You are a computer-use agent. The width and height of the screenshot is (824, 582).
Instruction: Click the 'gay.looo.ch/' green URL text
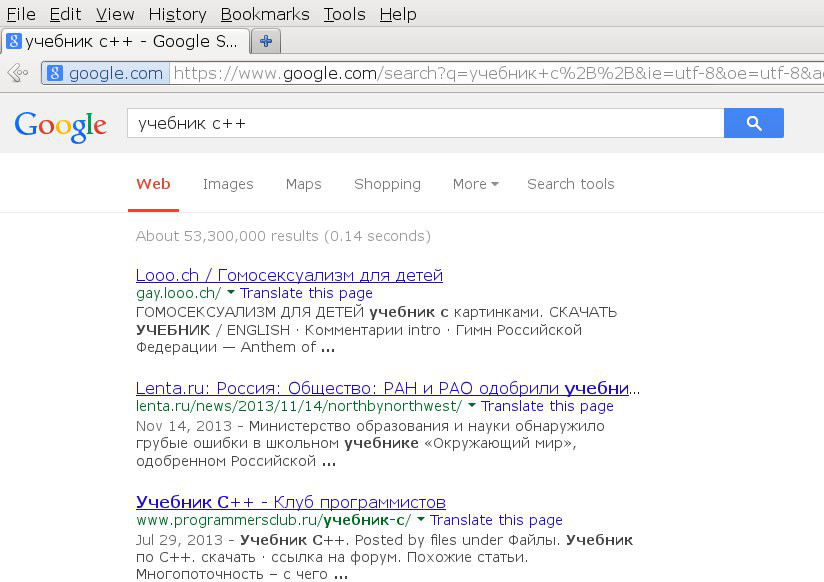point(179,293)
